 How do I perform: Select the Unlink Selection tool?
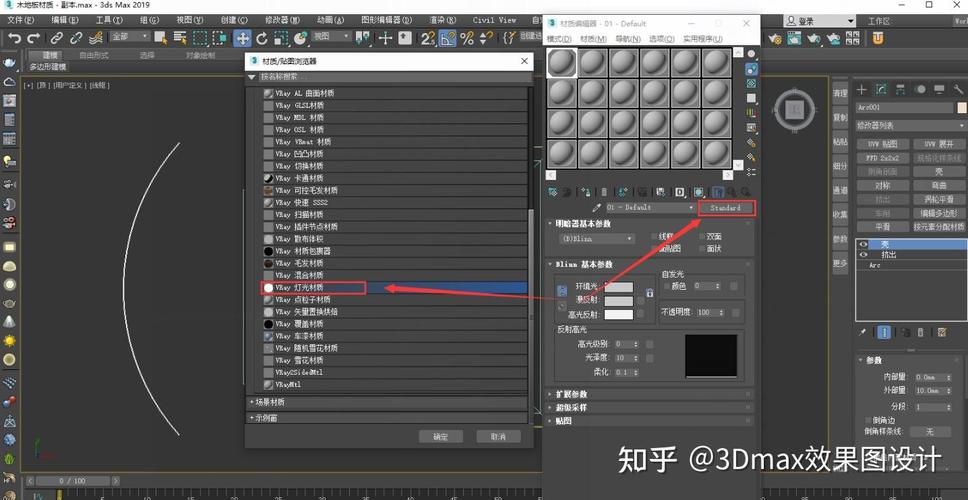click(x=76, y=38)
